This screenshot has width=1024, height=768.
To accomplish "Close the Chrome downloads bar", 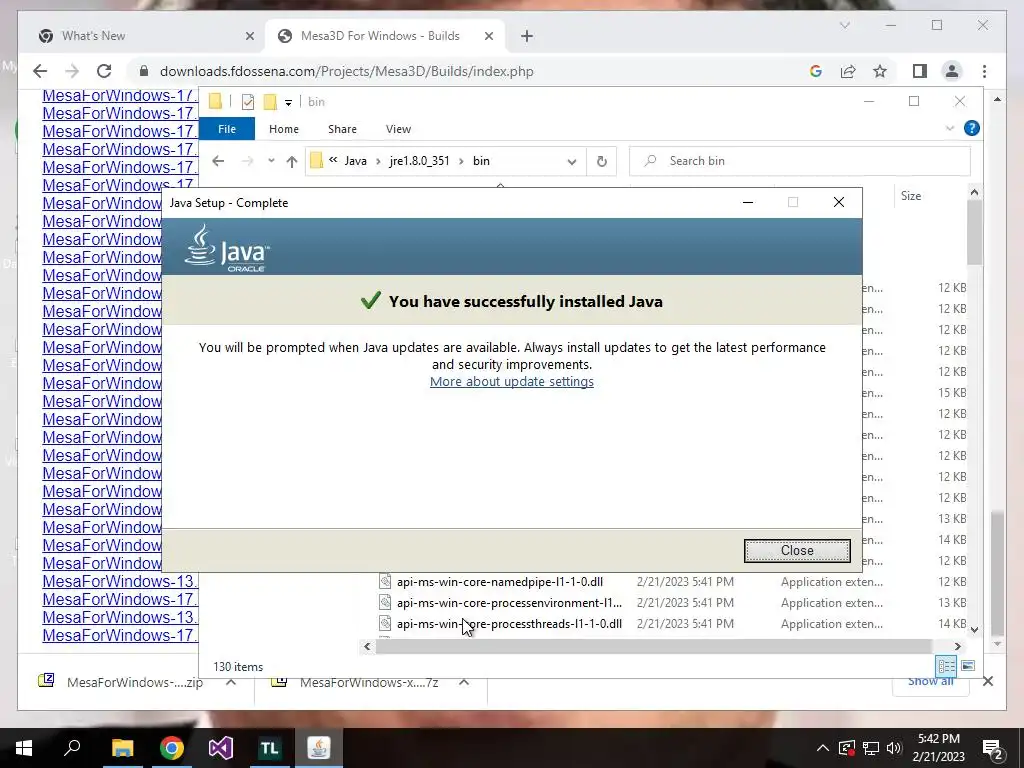I will pyautogui.click(x=988, y=682).
